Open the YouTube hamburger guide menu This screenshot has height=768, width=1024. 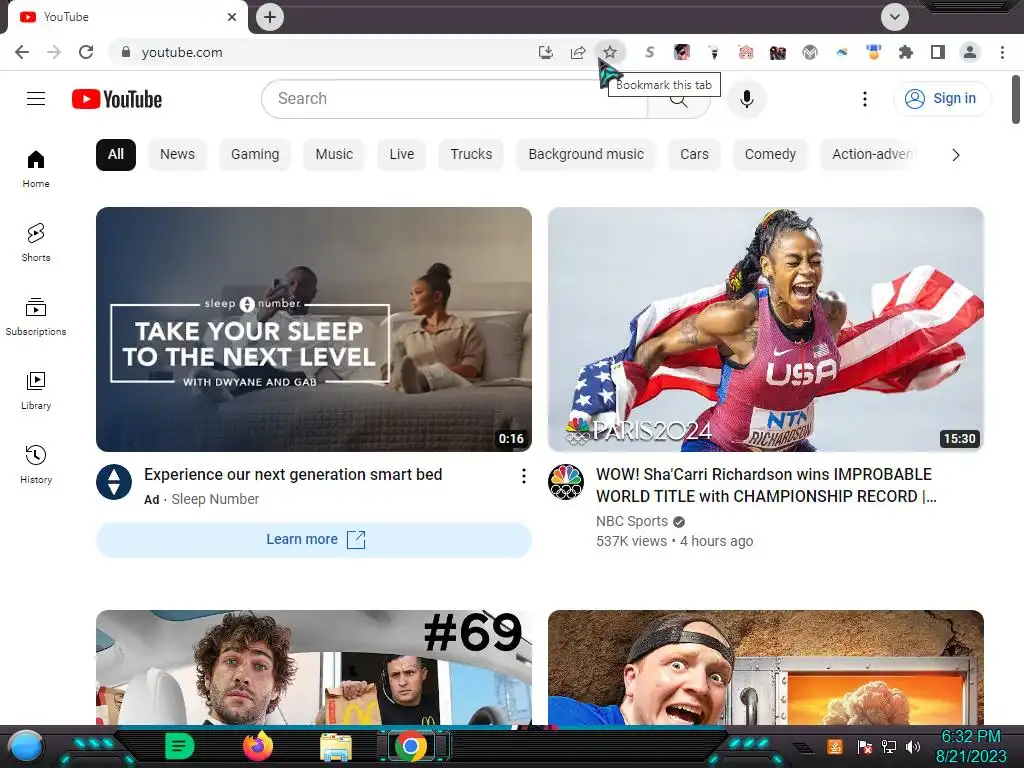tap(36, 99)
